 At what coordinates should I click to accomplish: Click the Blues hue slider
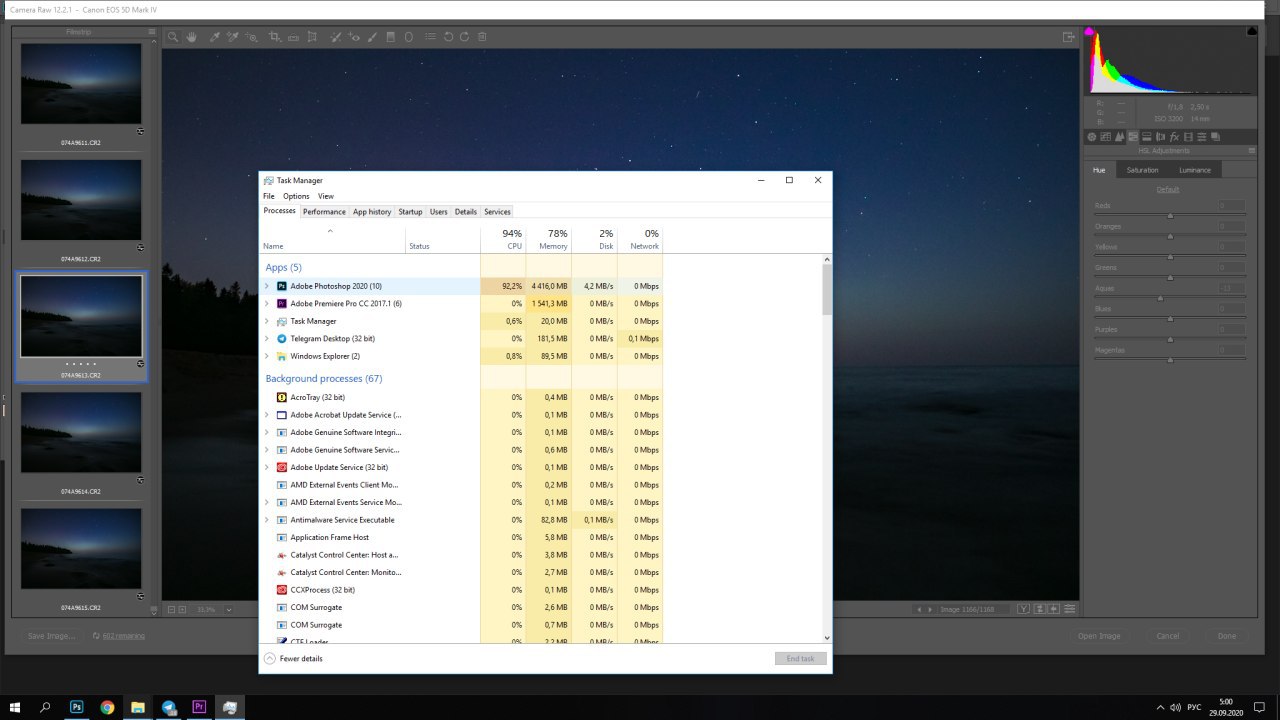[1170, 319]
